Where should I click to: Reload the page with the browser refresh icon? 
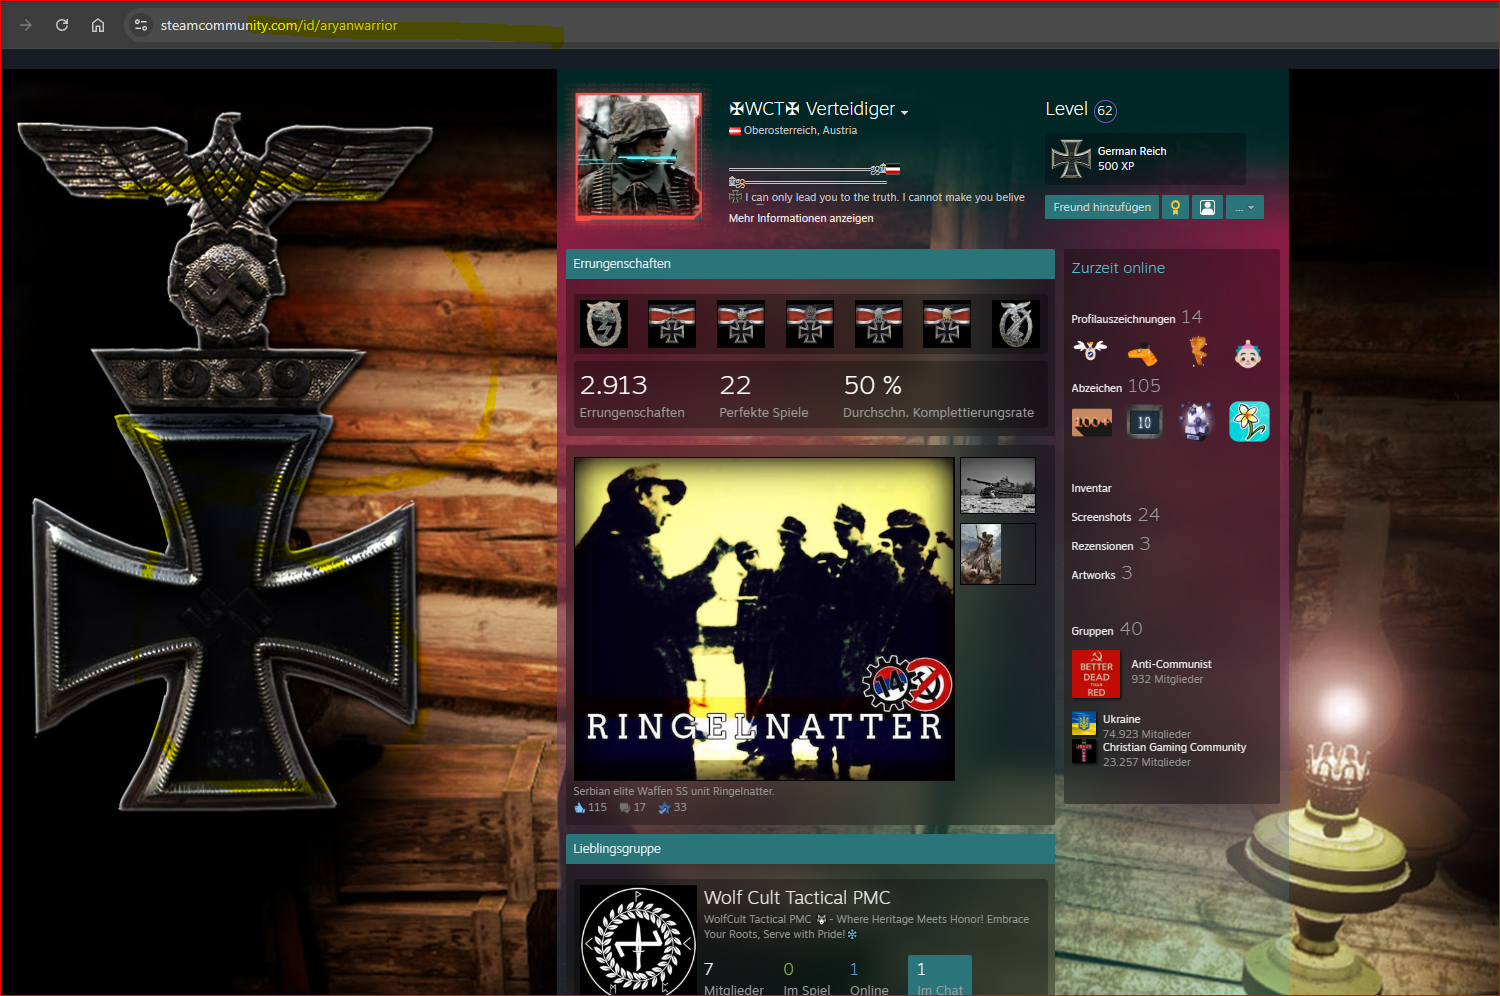tap(62, 25)
